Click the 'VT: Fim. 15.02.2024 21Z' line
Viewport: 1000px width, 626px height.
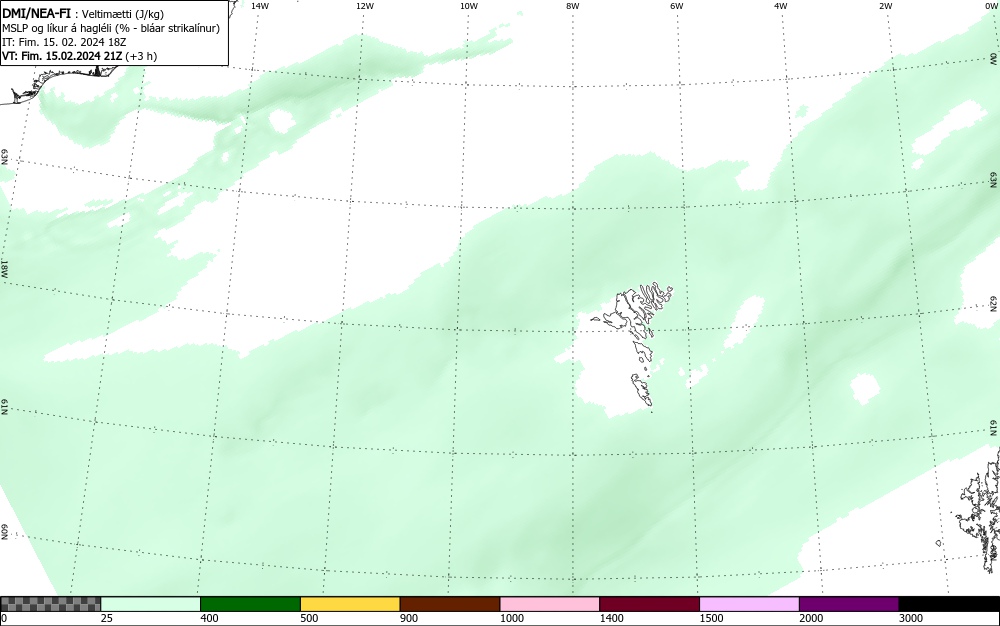[80, 56]
